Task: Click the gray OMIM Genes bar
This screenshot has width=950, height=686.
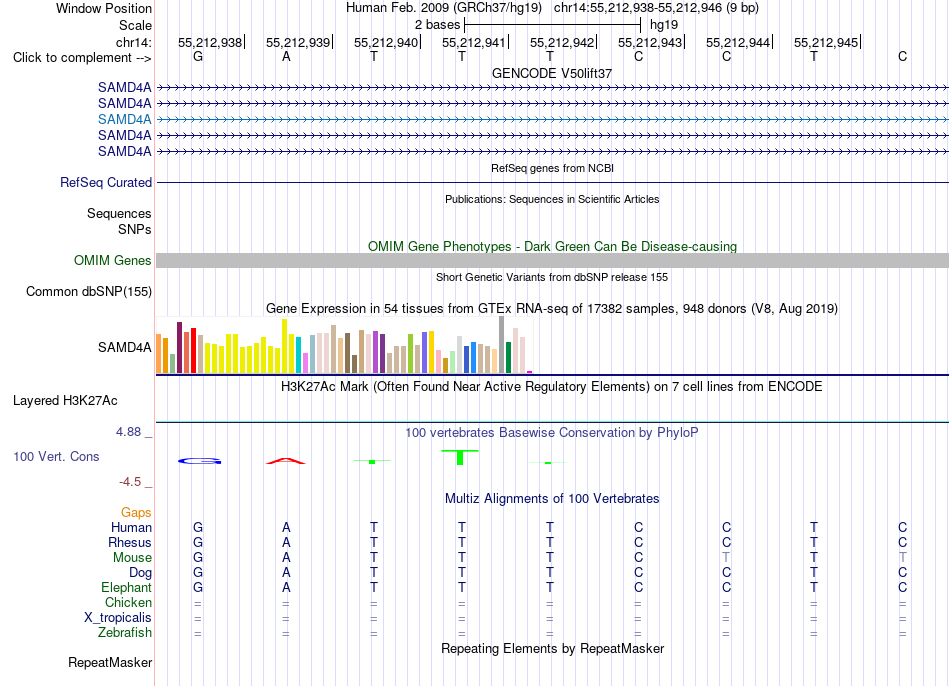Action: click(552, 261)
